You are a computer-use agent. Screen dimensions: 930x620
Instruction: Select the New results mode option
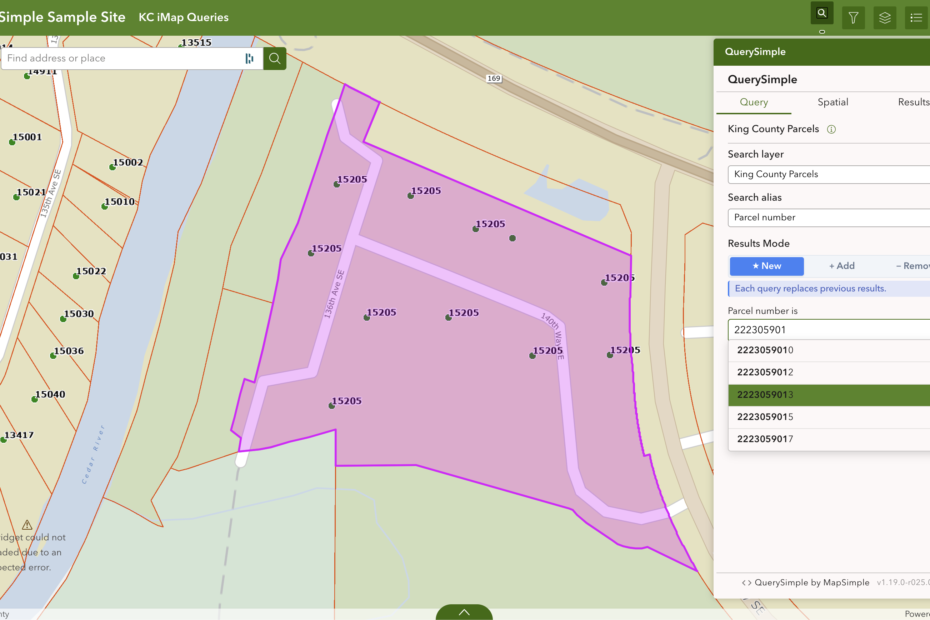[766, 266]
